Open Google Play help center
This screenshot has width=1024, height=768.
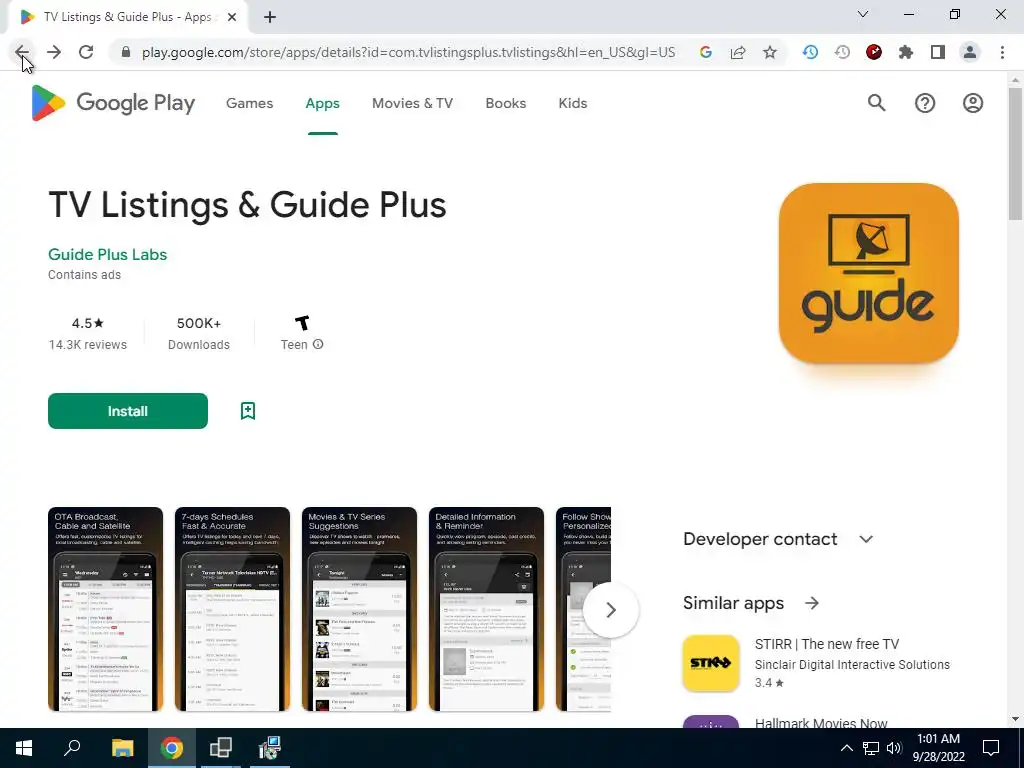[925, 103]
